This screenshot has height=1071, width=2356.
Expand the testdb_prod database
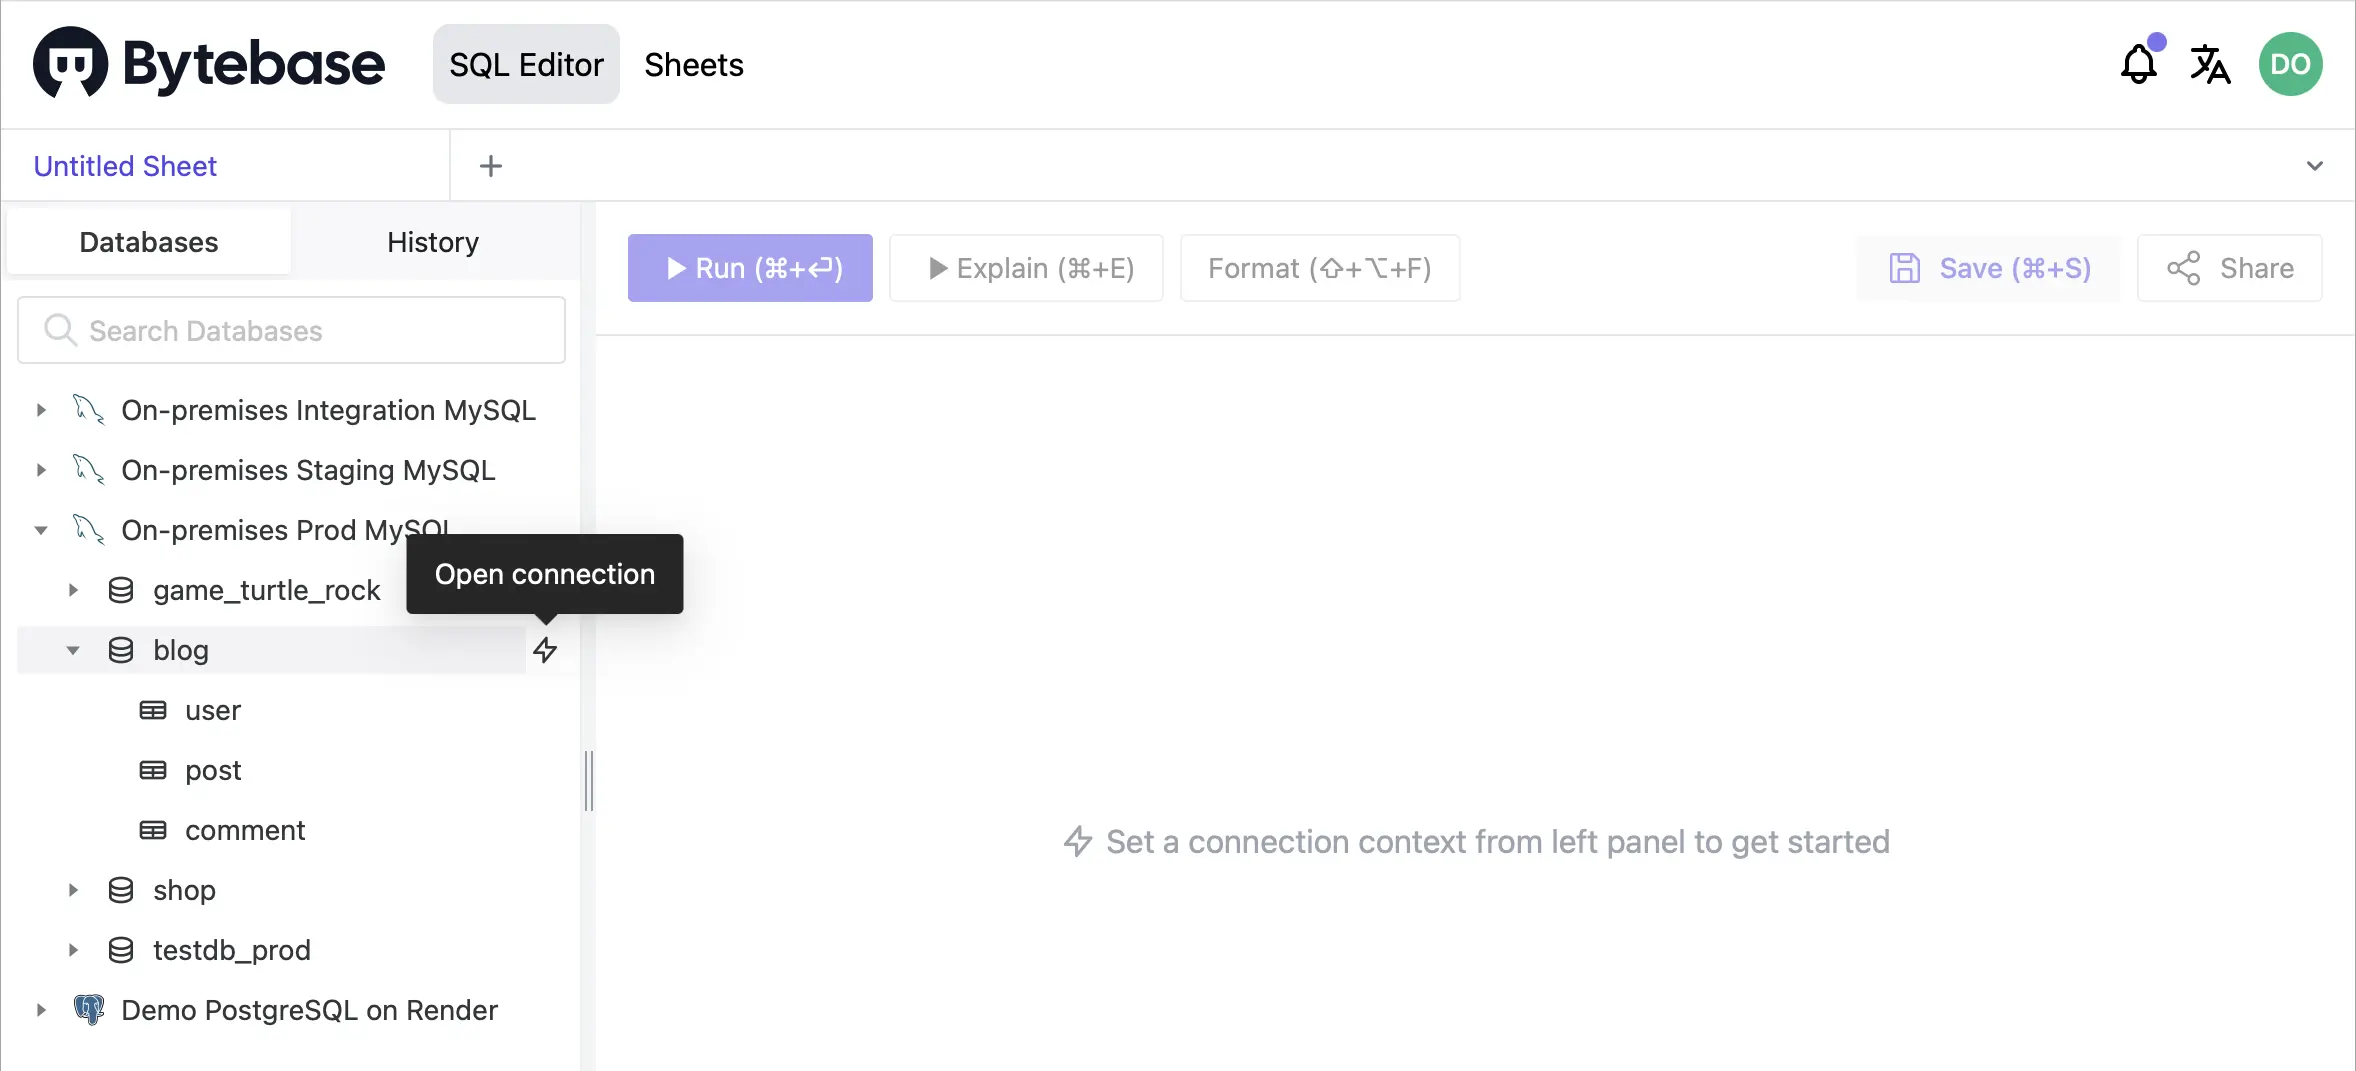(x=72, y=950)
